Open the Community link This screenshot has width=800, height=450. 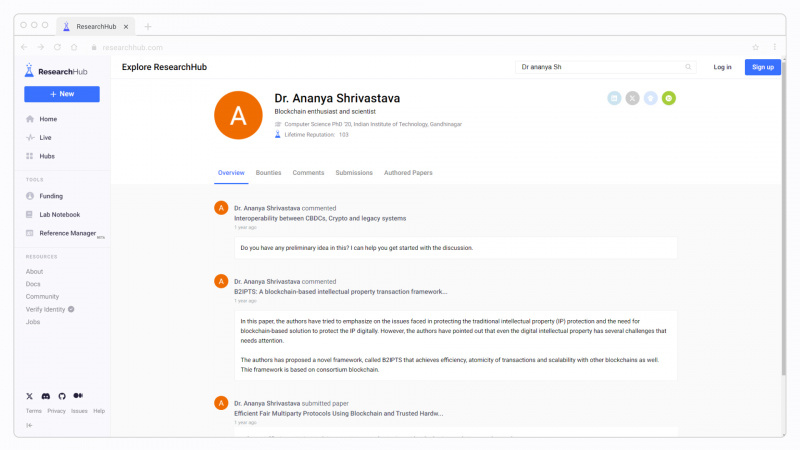42,296
